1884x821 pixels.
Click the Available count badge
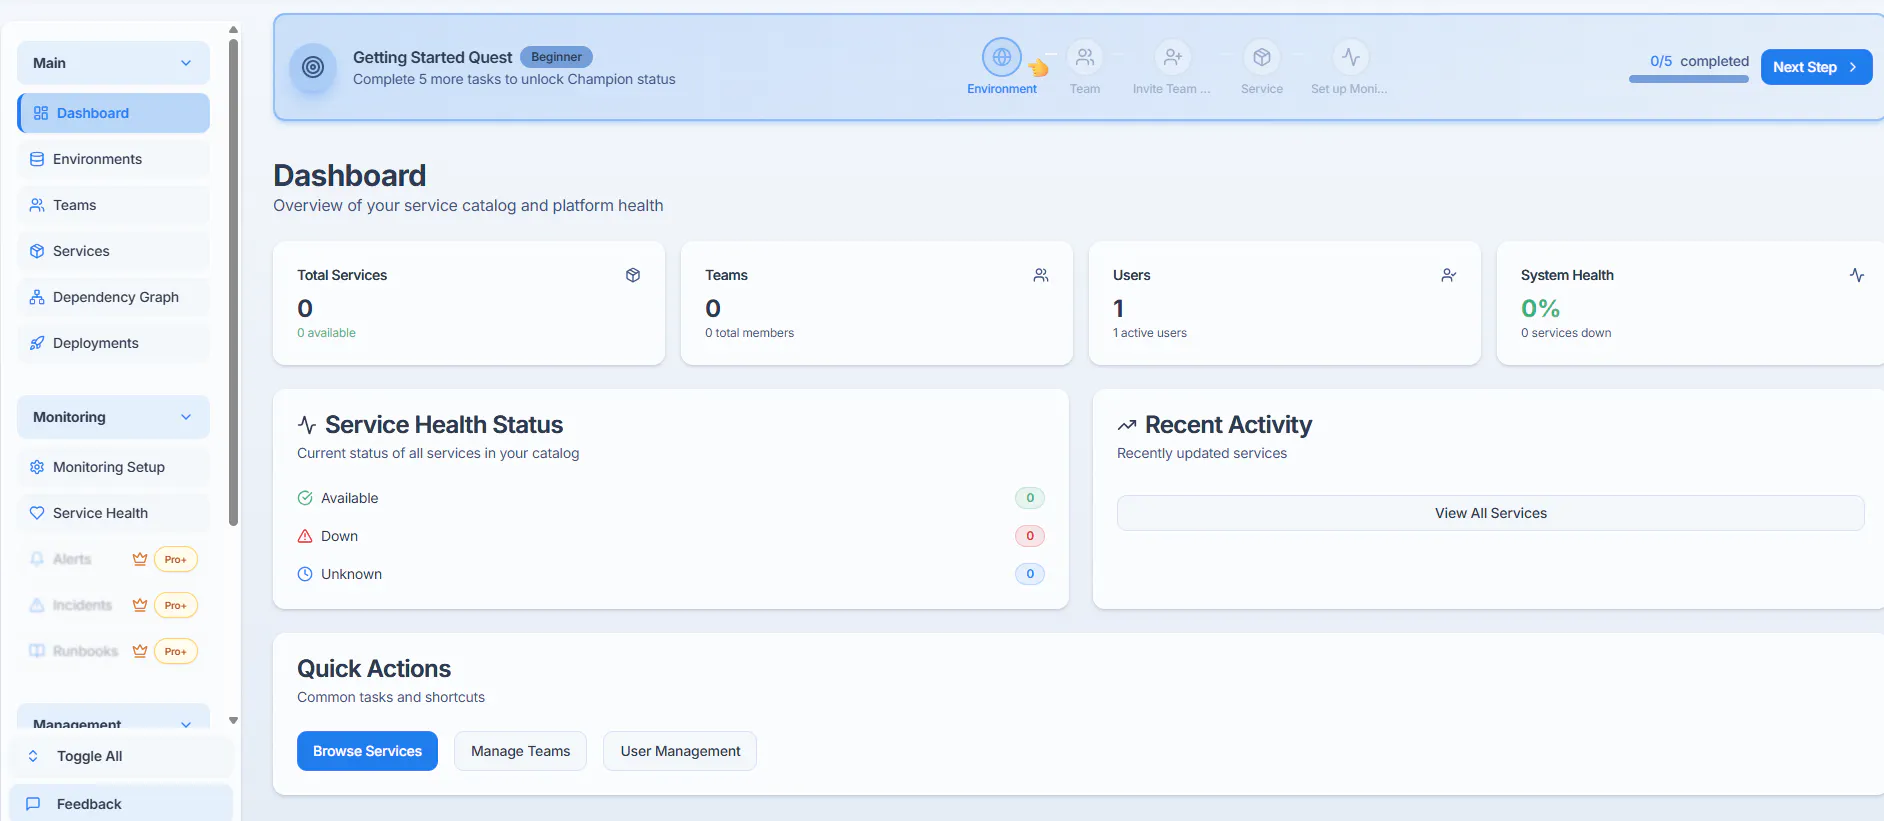[x=1030, y=498]
